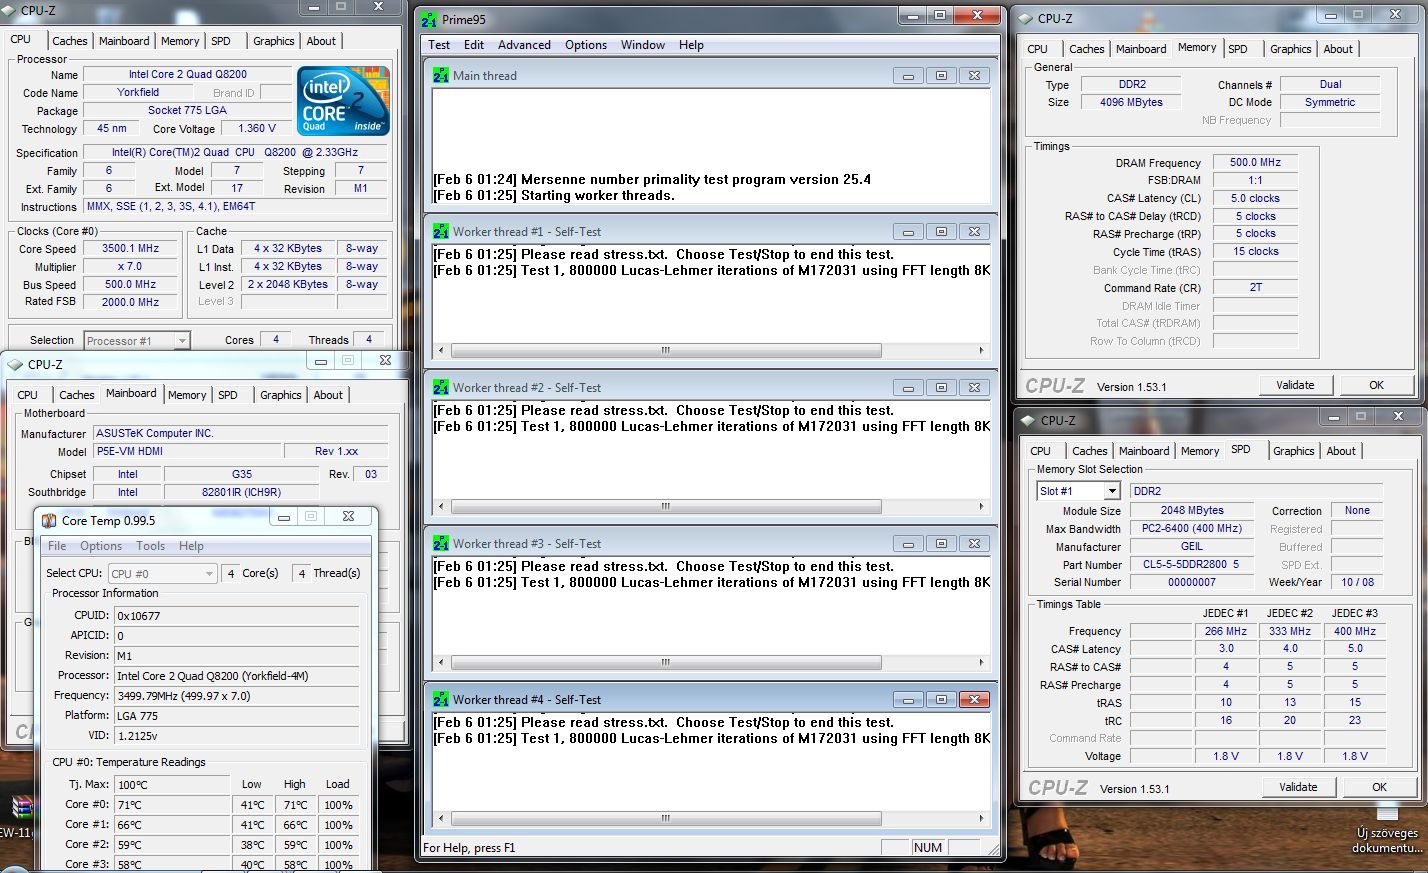Minimize the Main thread child window
1428x873 pixels.
click(x=908, y=76)
